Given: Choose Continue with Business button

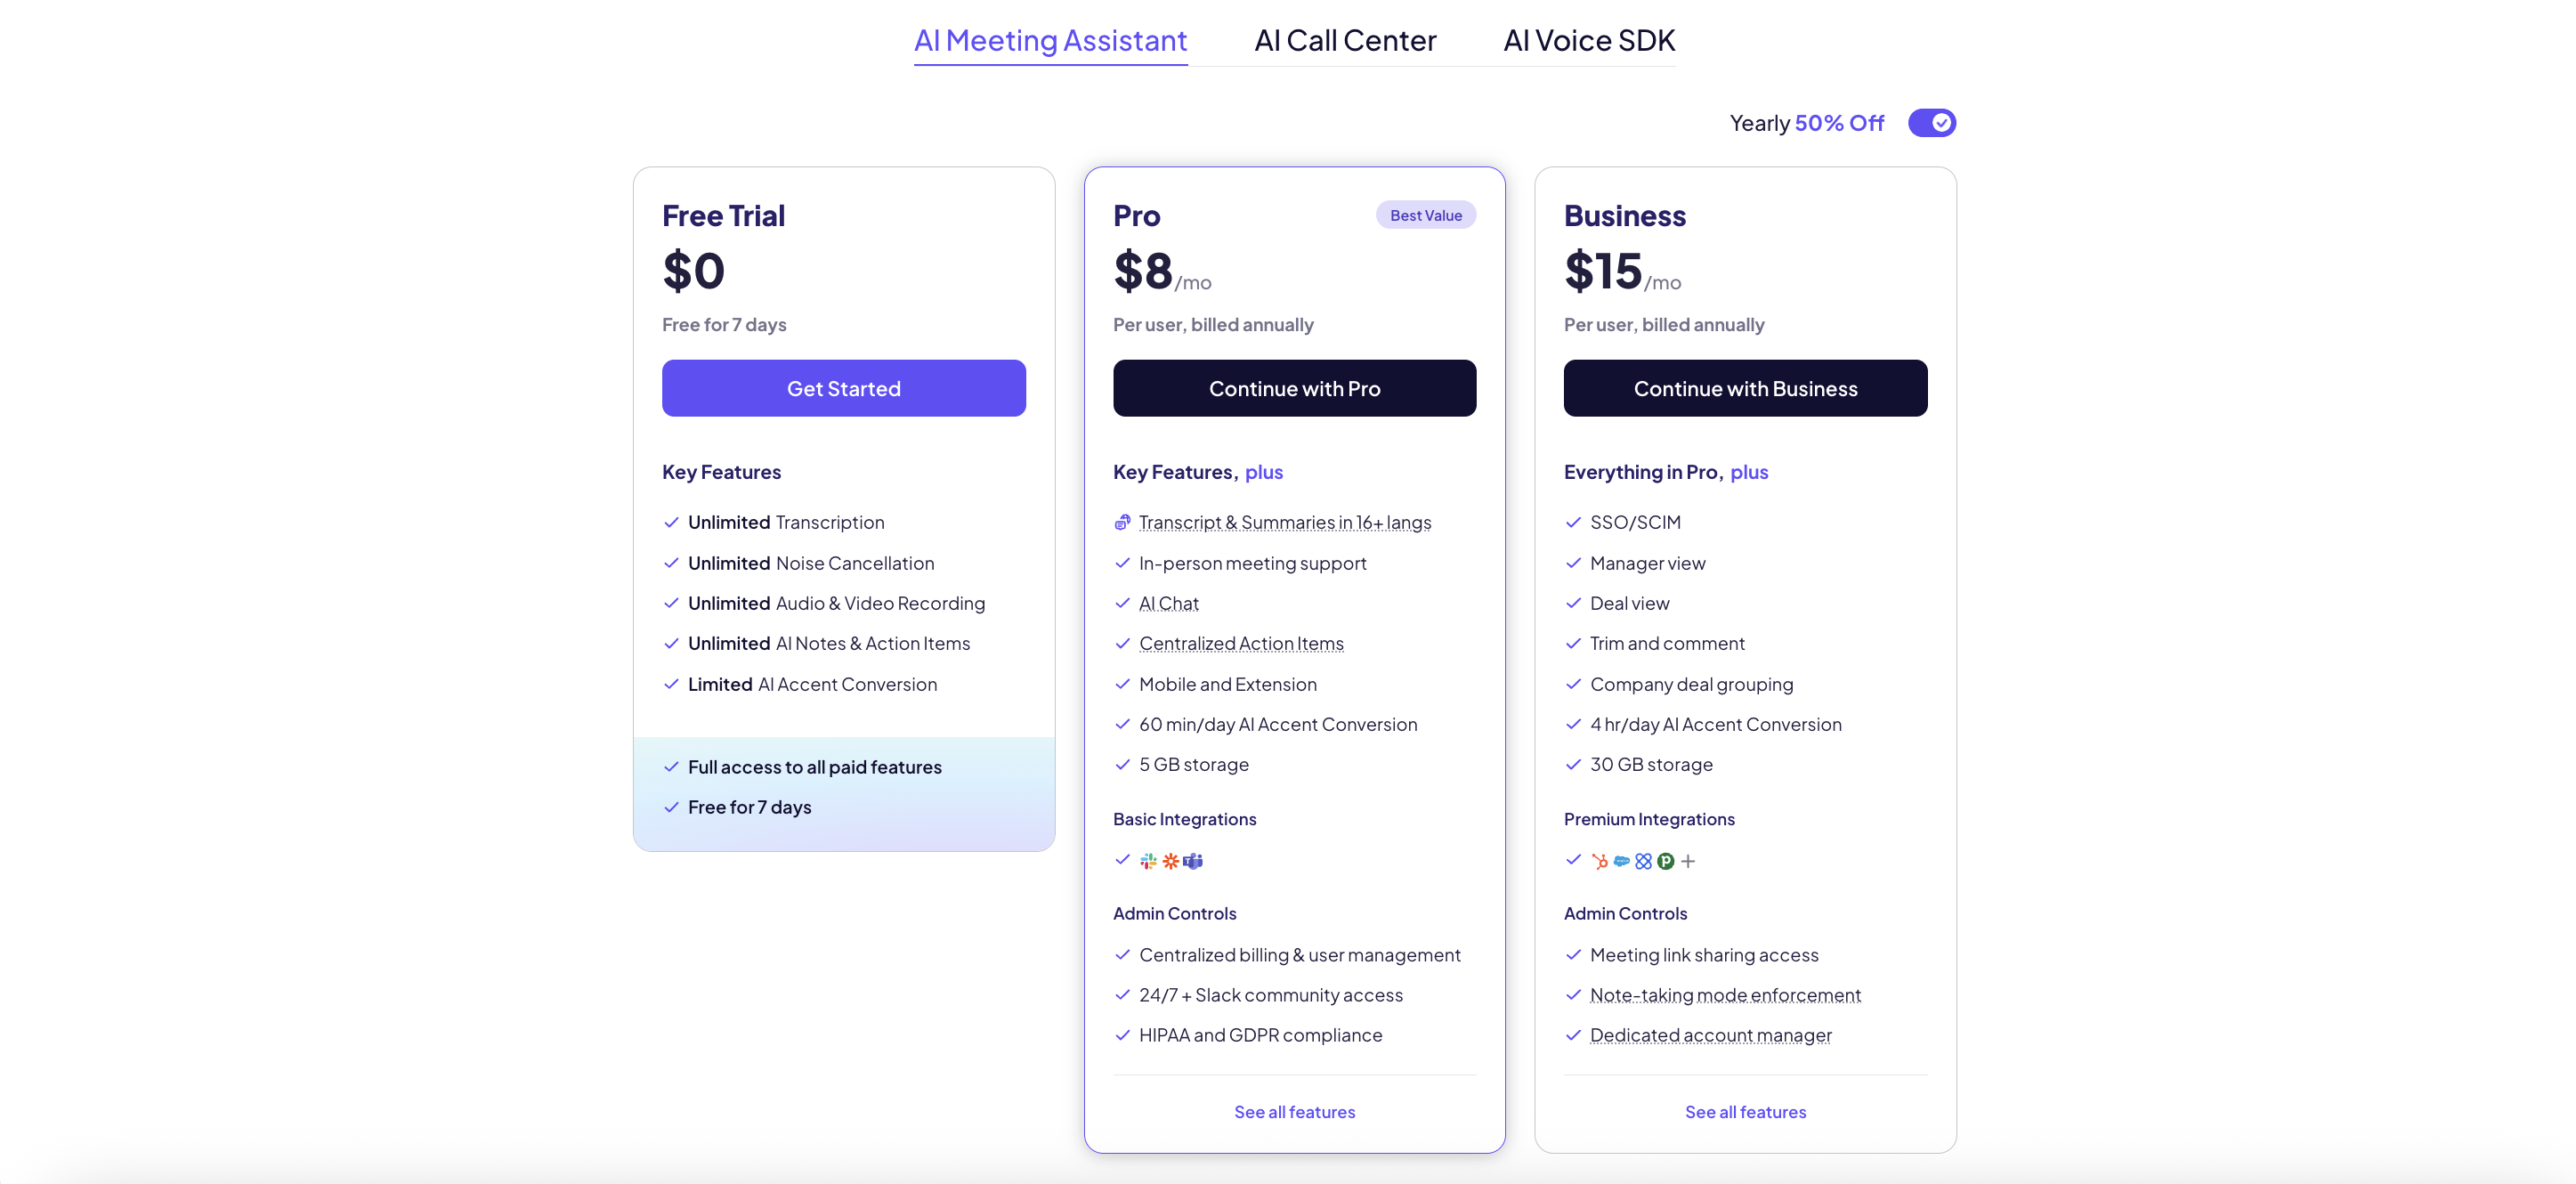Looking at the screenshot, I should tap(1745, 388).
